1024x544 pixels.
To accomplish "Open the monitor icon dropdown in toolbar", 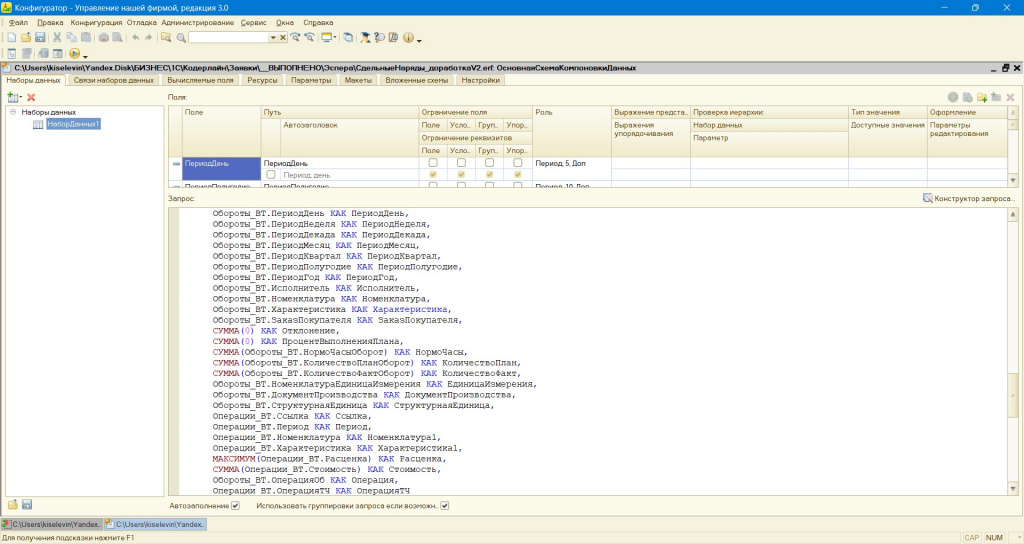I will click(x=334, y=38).
